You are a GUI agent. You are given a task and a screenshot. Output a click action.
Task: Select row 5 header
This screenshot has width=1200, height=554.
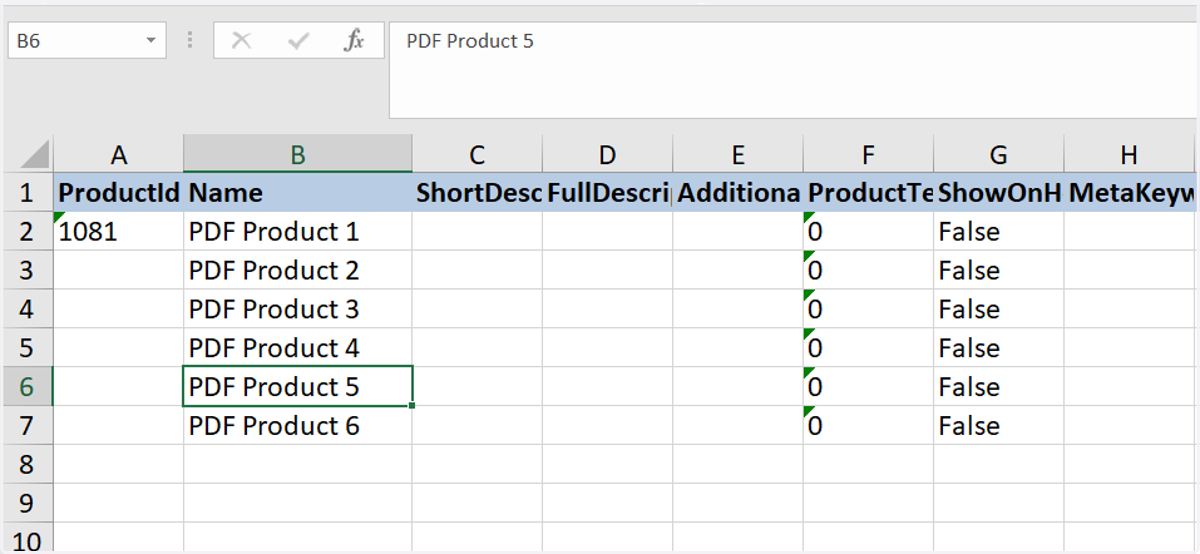[x=27, y=348]
